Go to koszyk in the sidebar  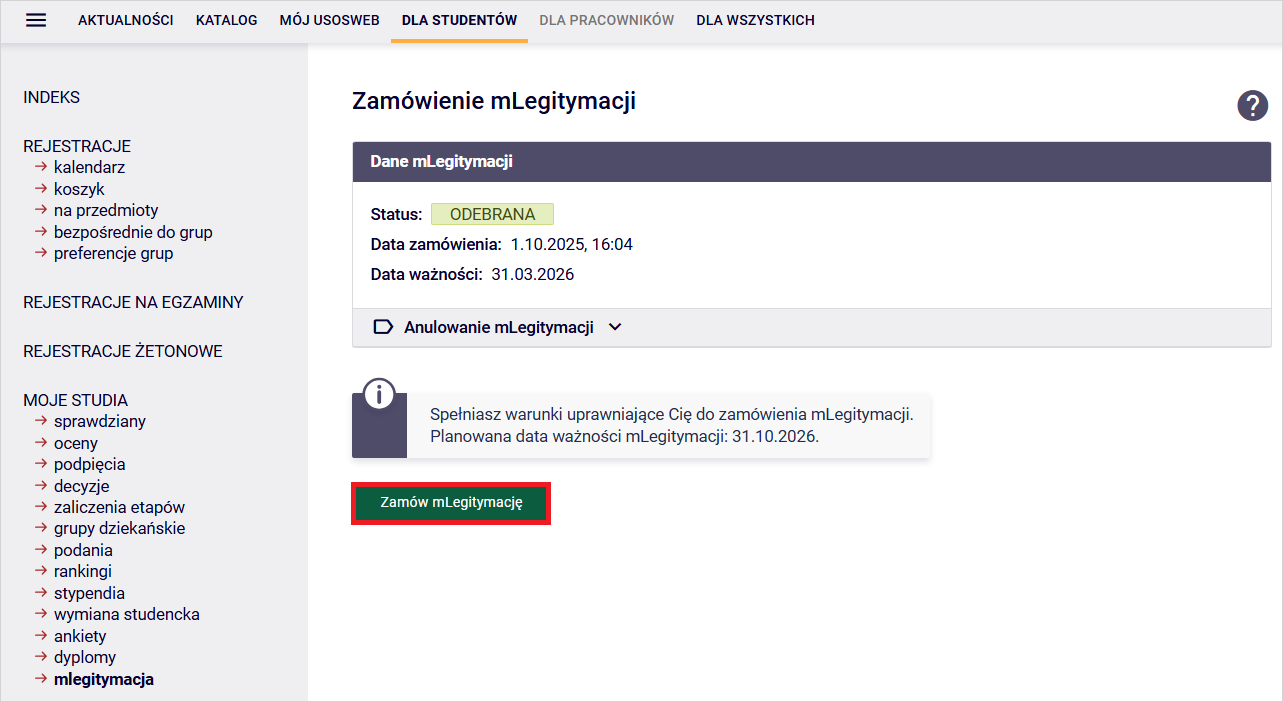[x=79, y=189]
